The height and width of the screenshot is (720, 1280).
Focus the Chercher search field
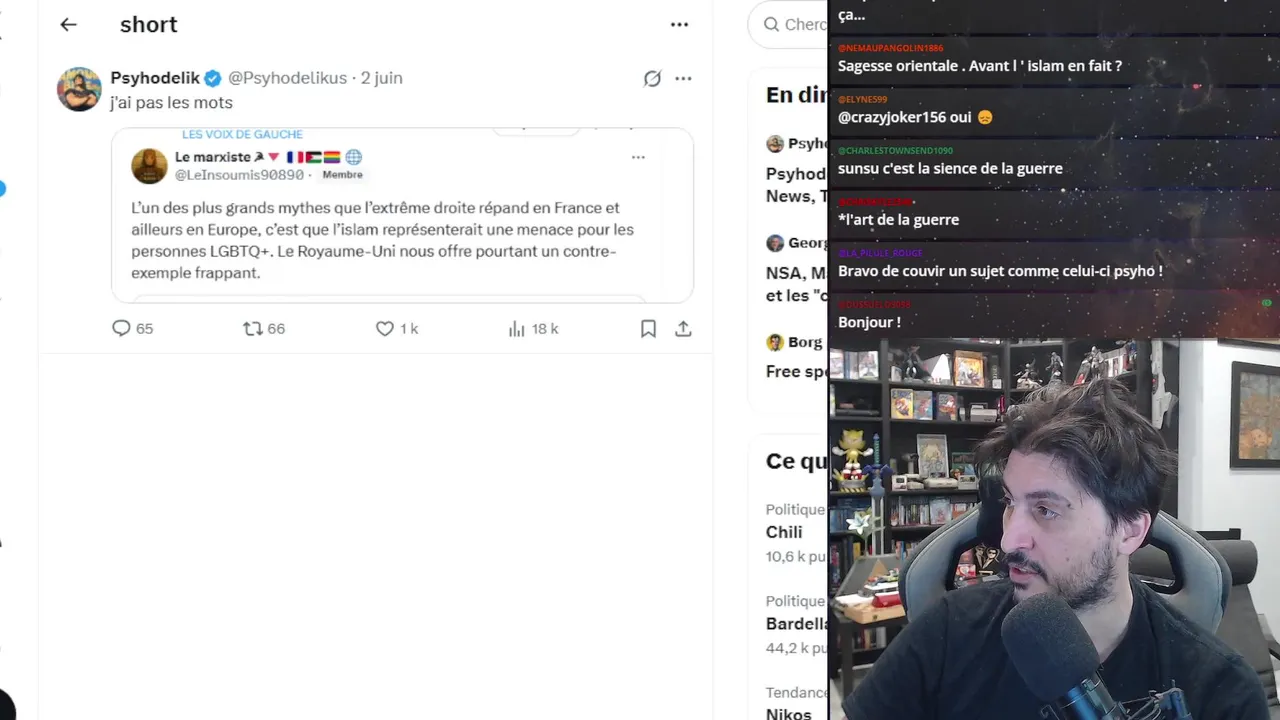[x=790, y=25]
